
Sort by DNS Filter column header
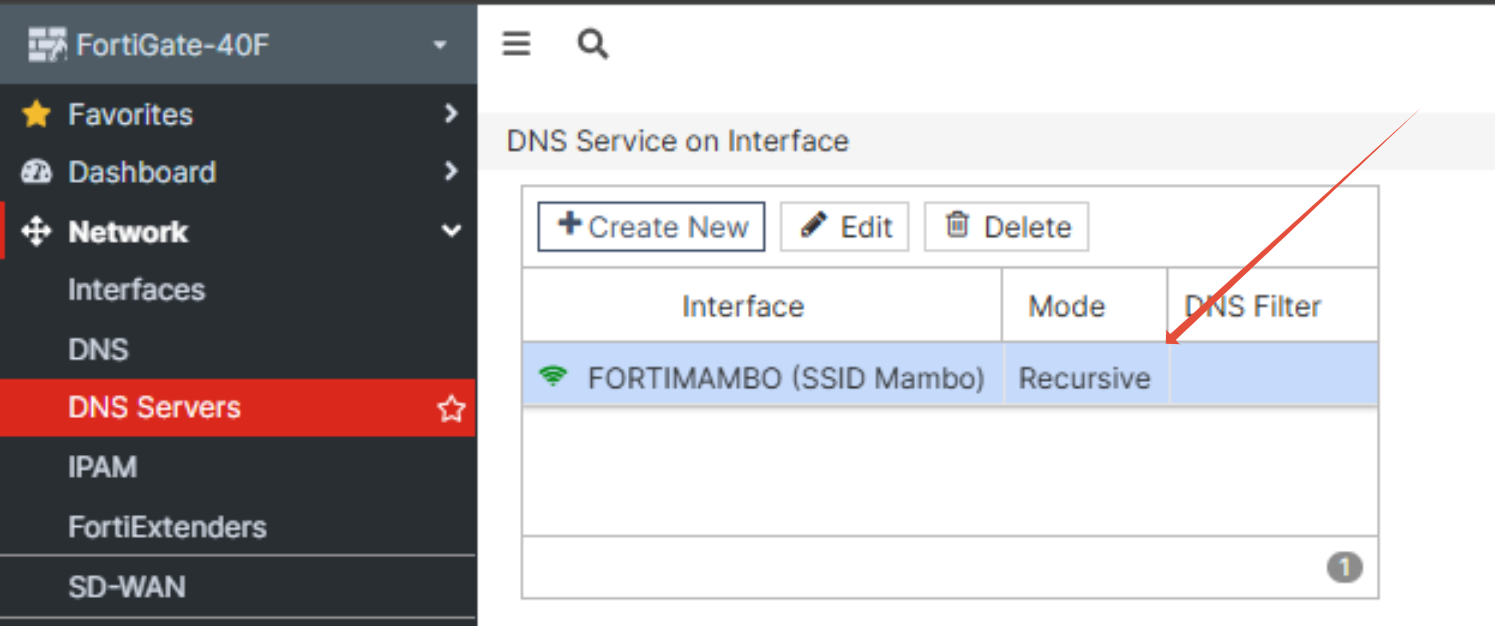point(1273,305)
